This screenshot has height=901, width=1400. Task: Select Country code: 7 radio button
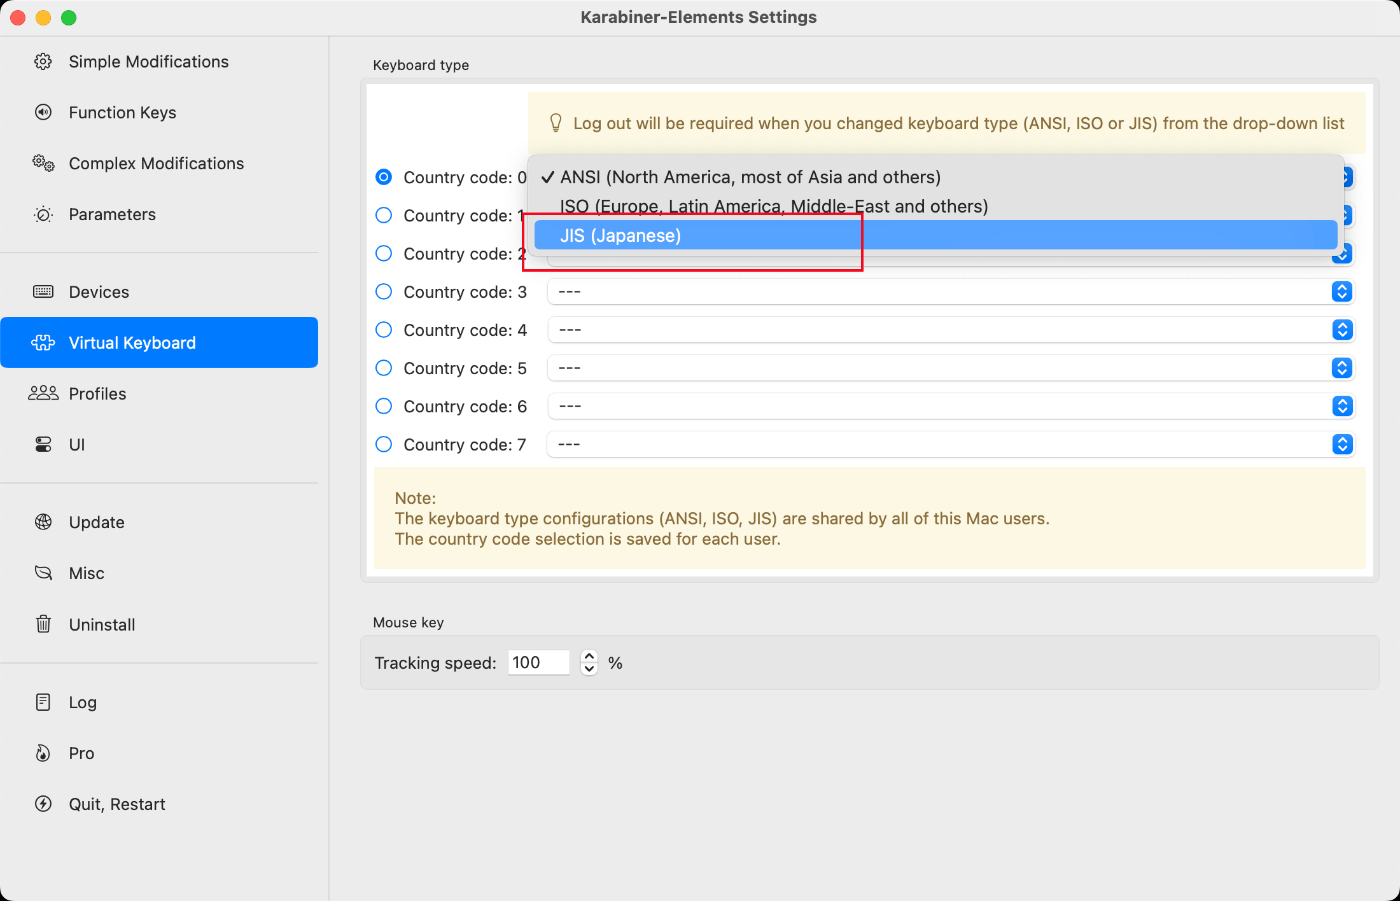[x=383, y=444]
